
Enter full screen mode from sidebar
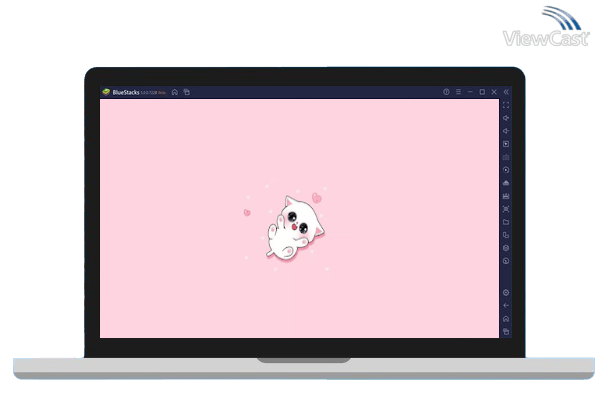(506, 105)
